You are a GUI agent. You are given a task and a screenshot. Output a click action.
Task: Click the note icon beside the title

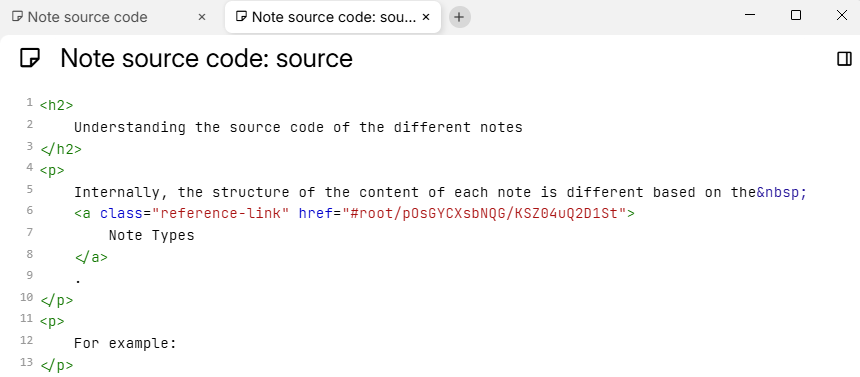tap(30, 58)
